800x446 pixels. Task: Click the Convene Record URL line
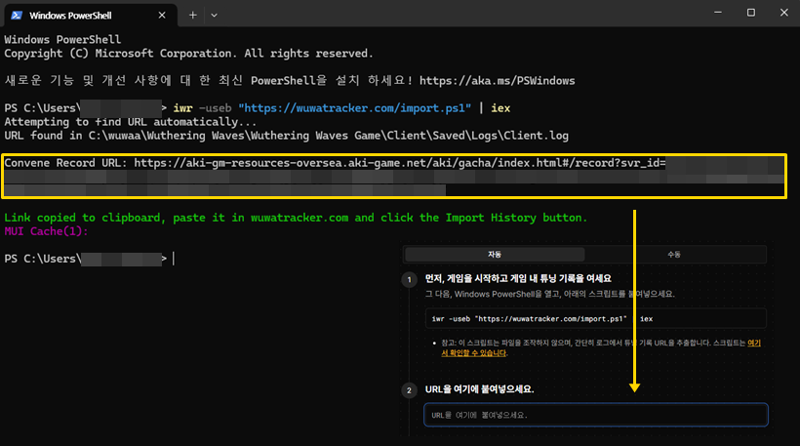click(x=335, y=163)
